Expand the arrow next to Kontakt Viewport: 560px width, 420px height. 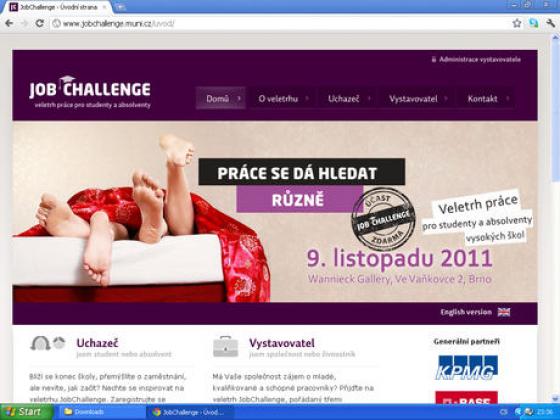click(508, 99)
